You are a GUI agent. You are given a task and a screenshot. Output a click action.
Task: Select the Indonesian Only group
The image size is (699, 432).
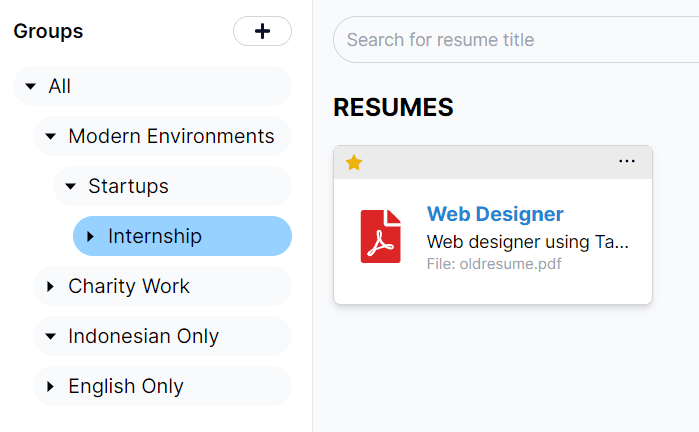tap(162, 336)
